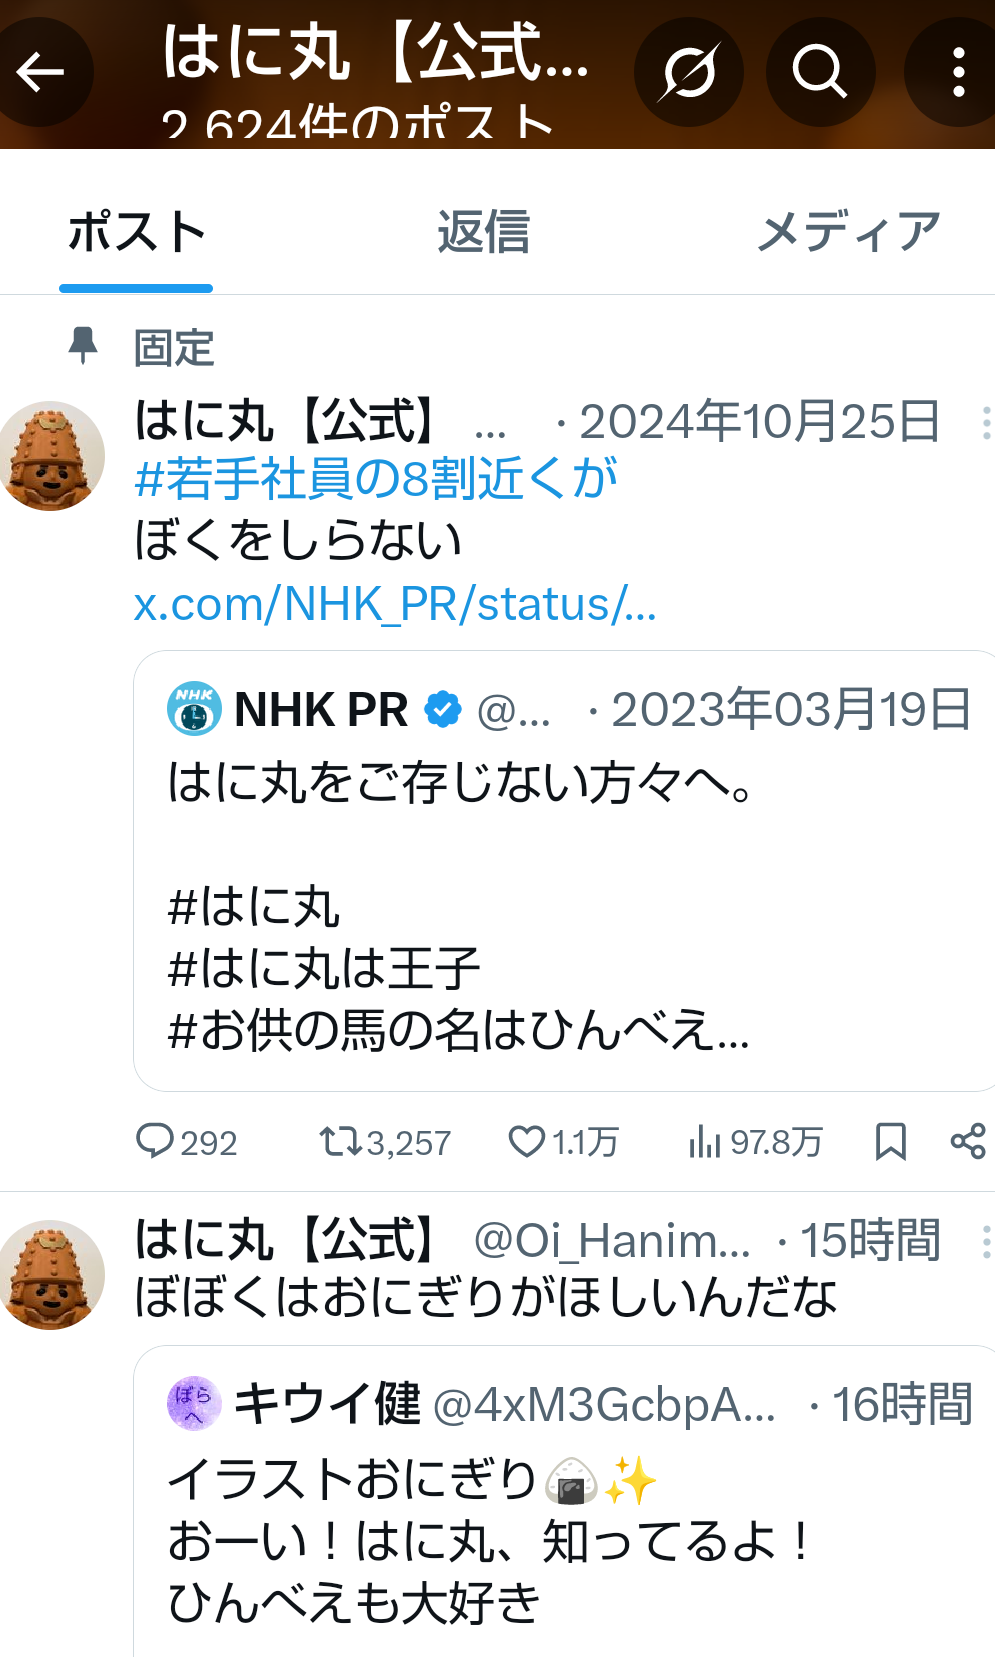Viewport: 995px width, 1657px height.
Task: Tap the back arrow button
Action: click(x=42, y=72)
